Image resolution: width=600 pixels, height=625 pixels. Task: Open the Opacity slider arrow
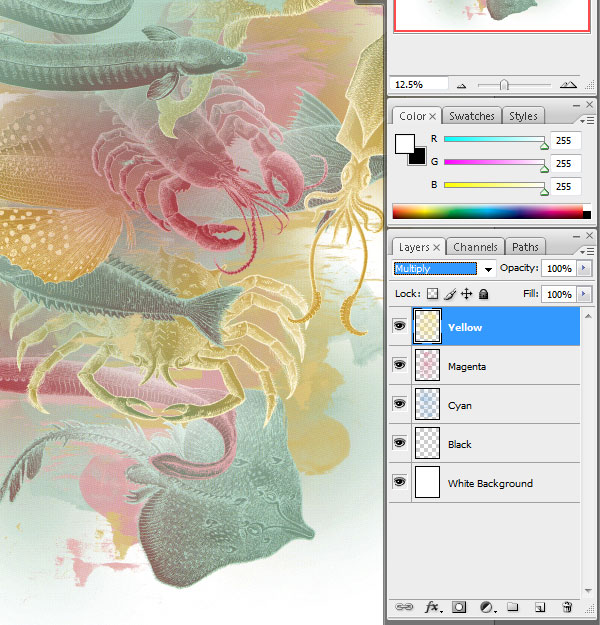pos(584,268)
